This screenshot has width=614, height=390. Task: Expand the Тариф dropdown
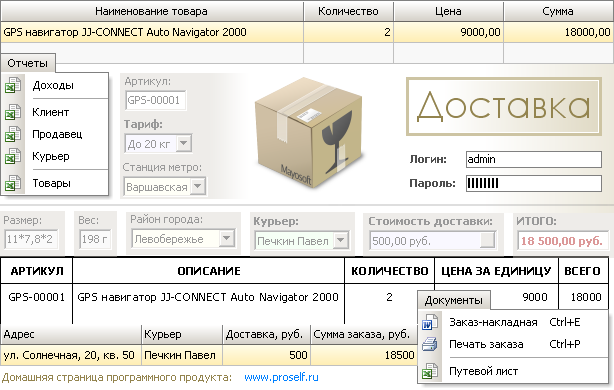coord(184,143)
